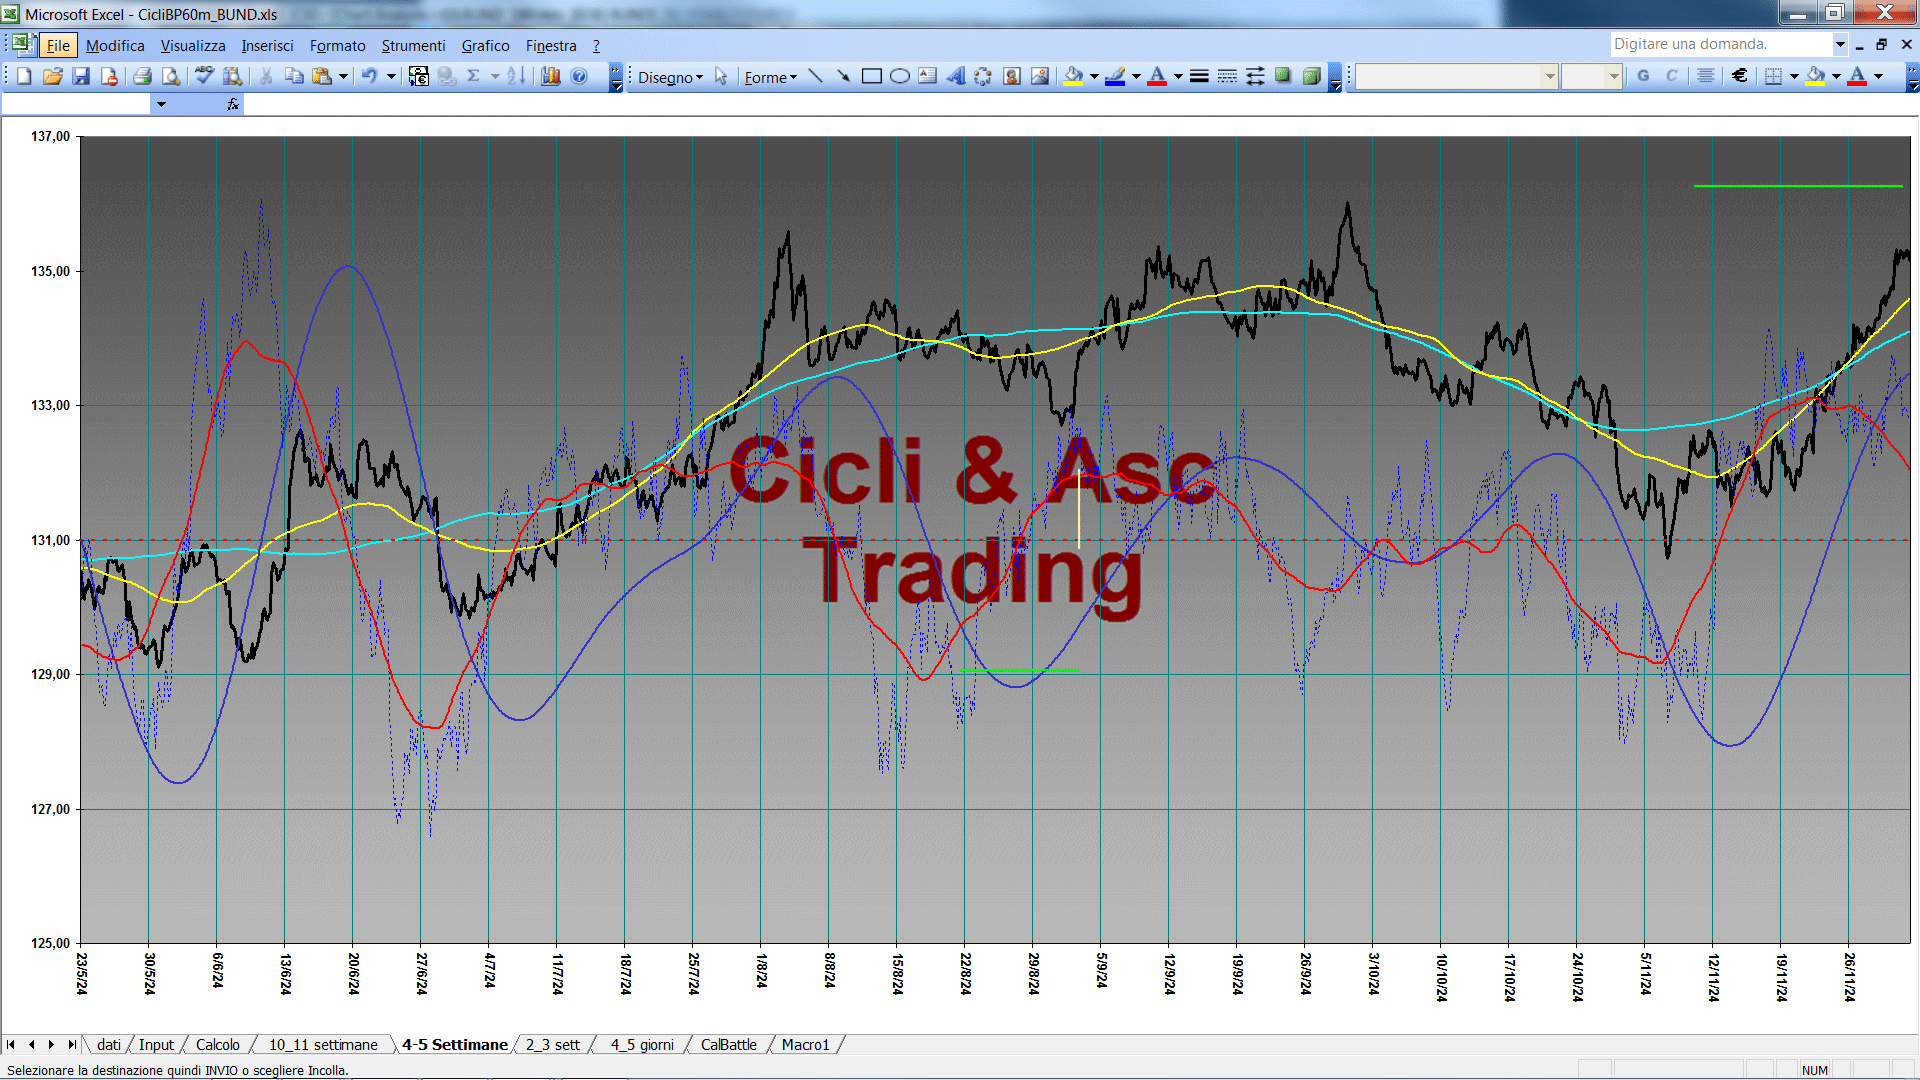Open a file with the Open folder icon

coord(52,77)
